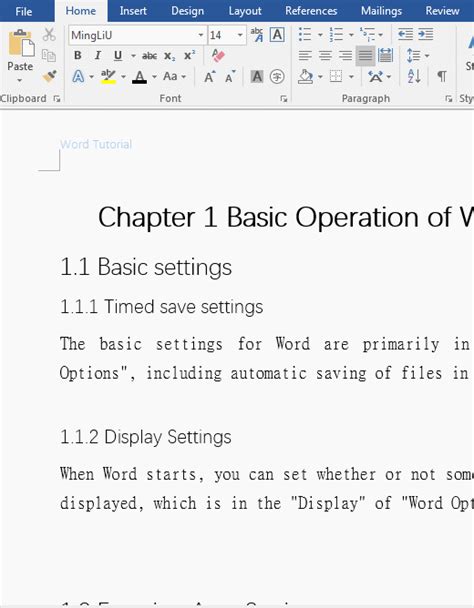Image resolution: width=474 pixels, height=608 pixels.
Task: Toggle Underline formatting
Action: point(118,56)
